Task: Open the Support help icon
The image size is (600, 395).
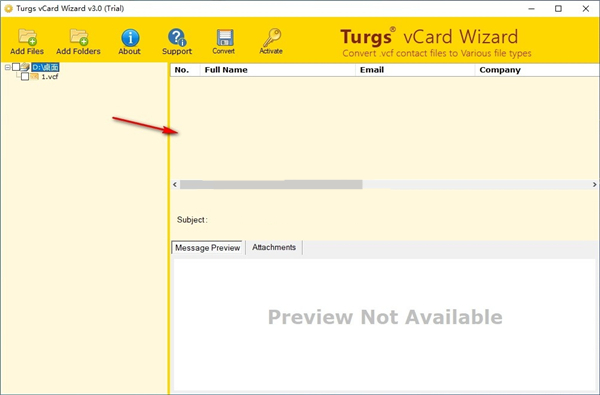Action: 177,41
